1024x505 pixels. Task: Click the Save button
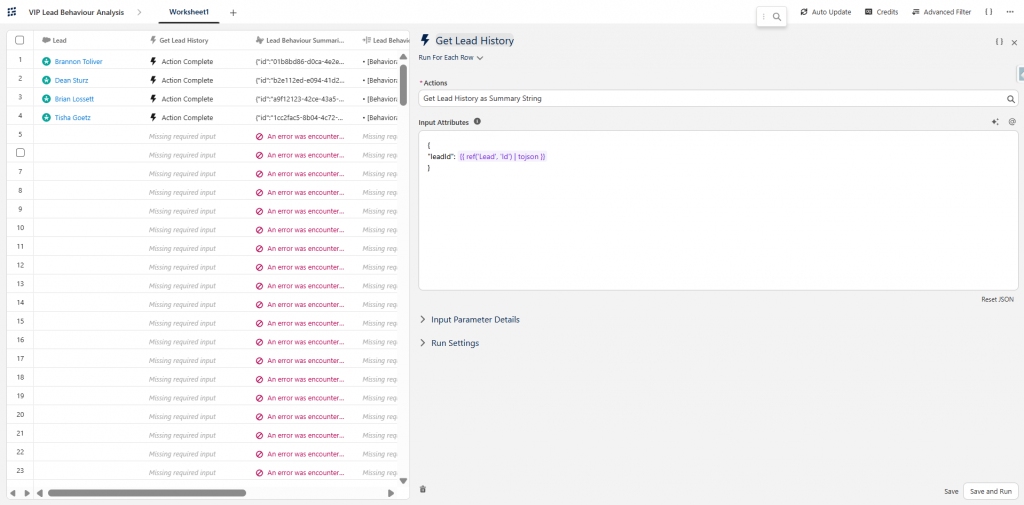[951, 491]
